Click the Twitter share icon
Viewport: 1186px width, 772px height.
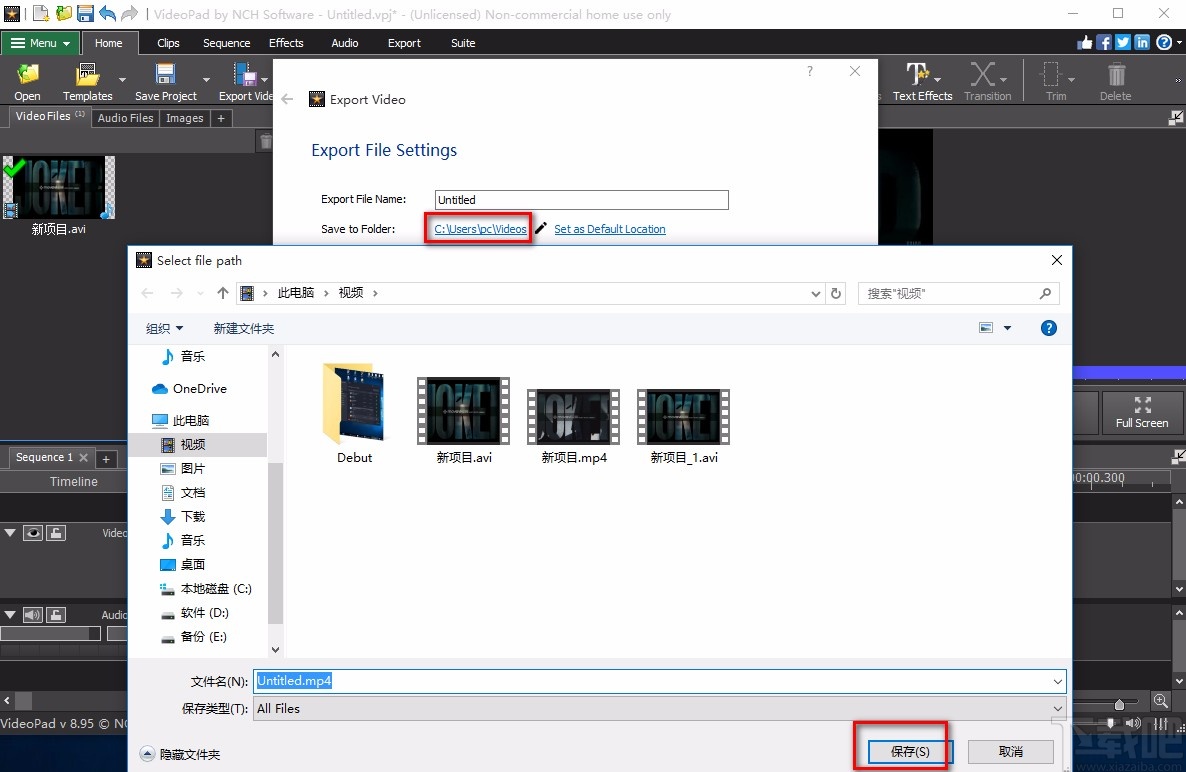[1122, 42]
